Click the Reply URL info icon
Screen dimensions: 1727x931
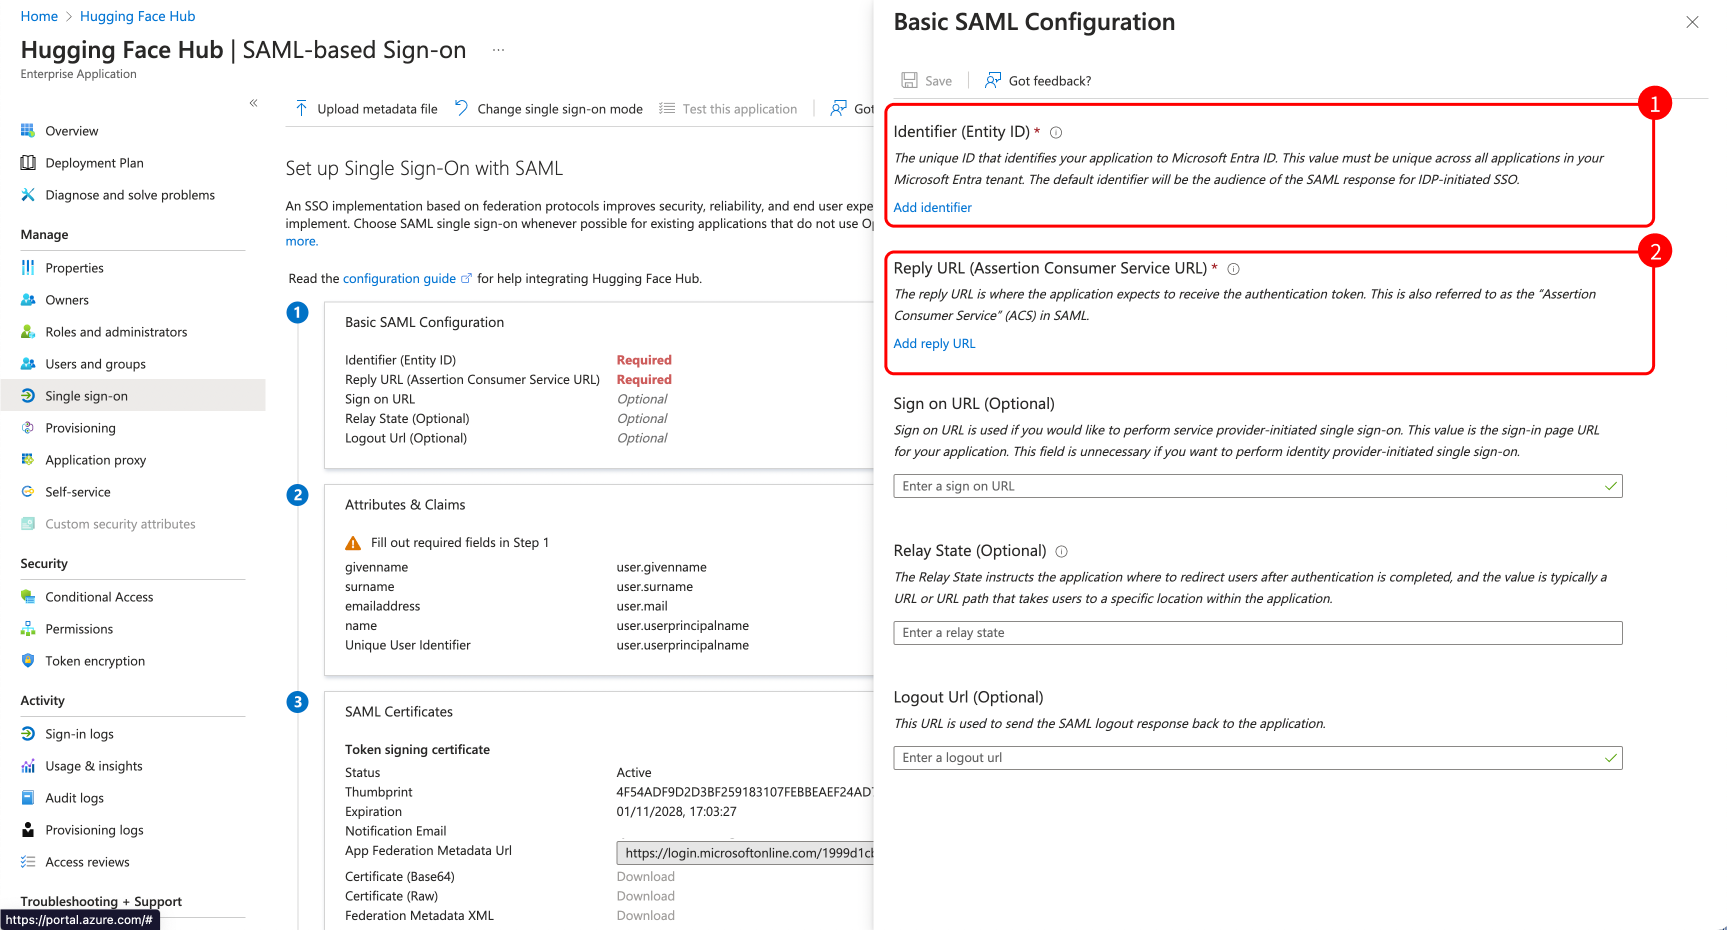1233,269
